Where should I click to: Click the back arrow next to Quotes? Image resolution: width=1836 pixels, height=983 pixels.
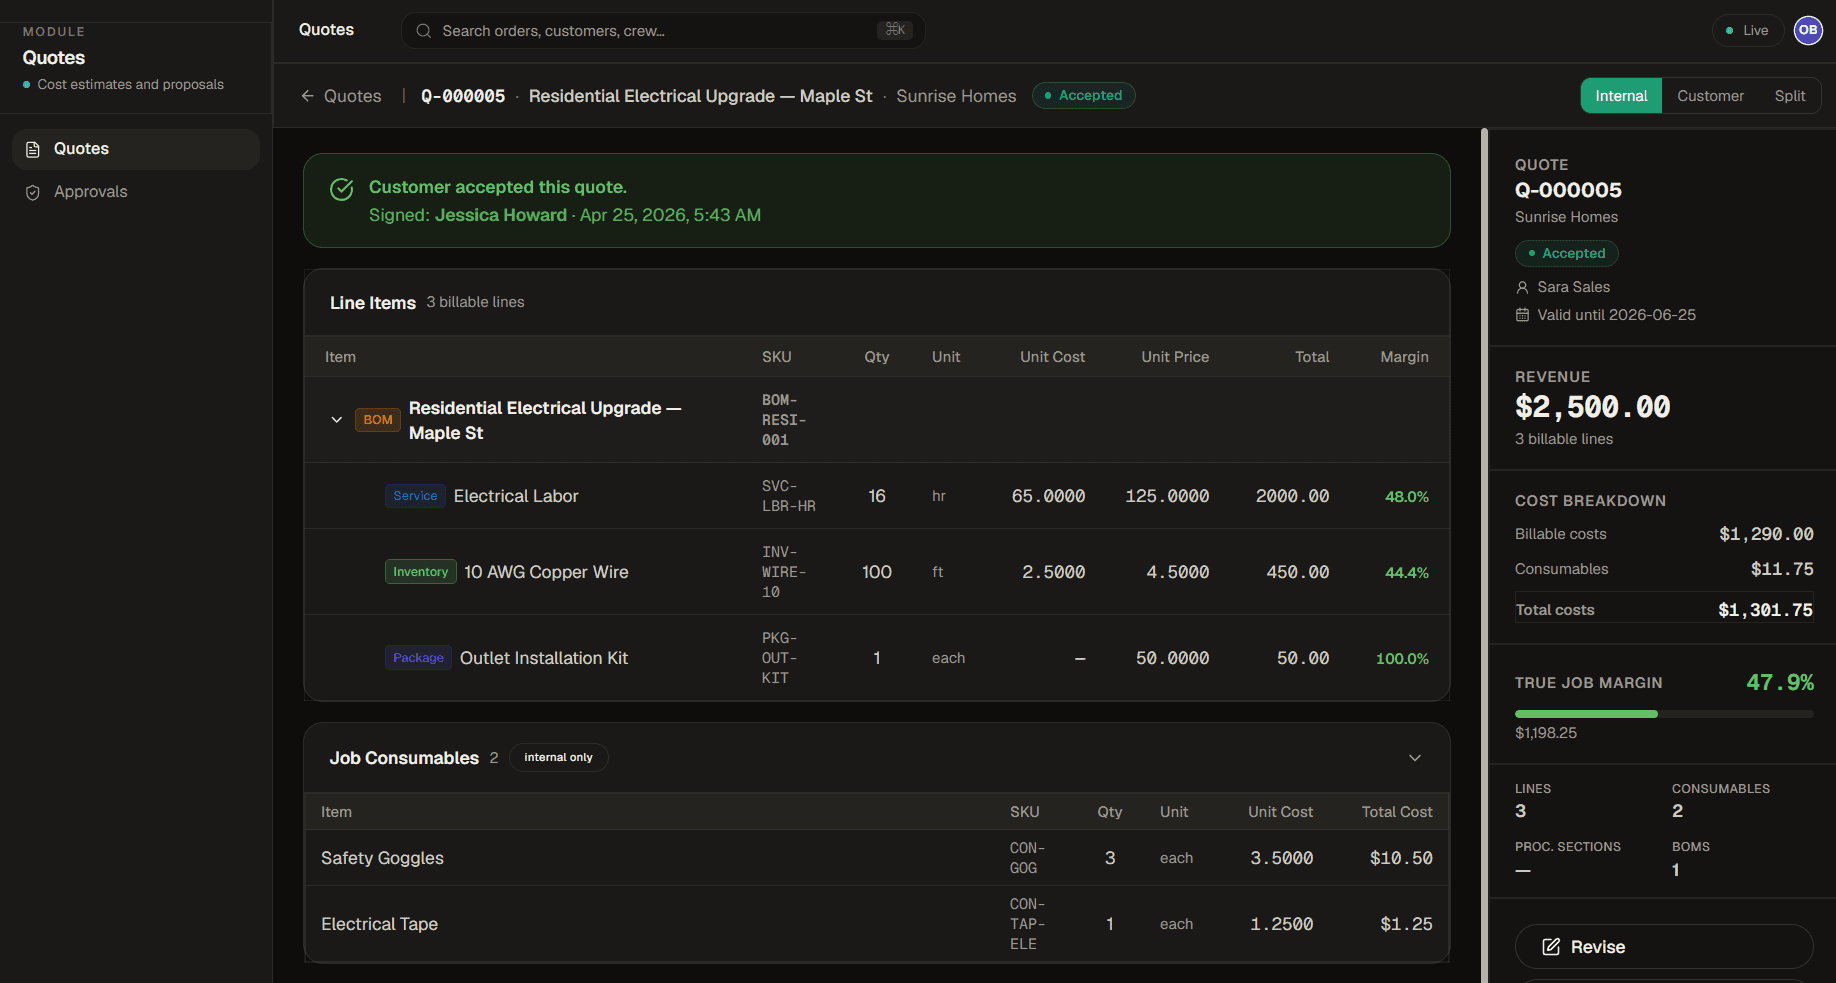tap(308, 96)
